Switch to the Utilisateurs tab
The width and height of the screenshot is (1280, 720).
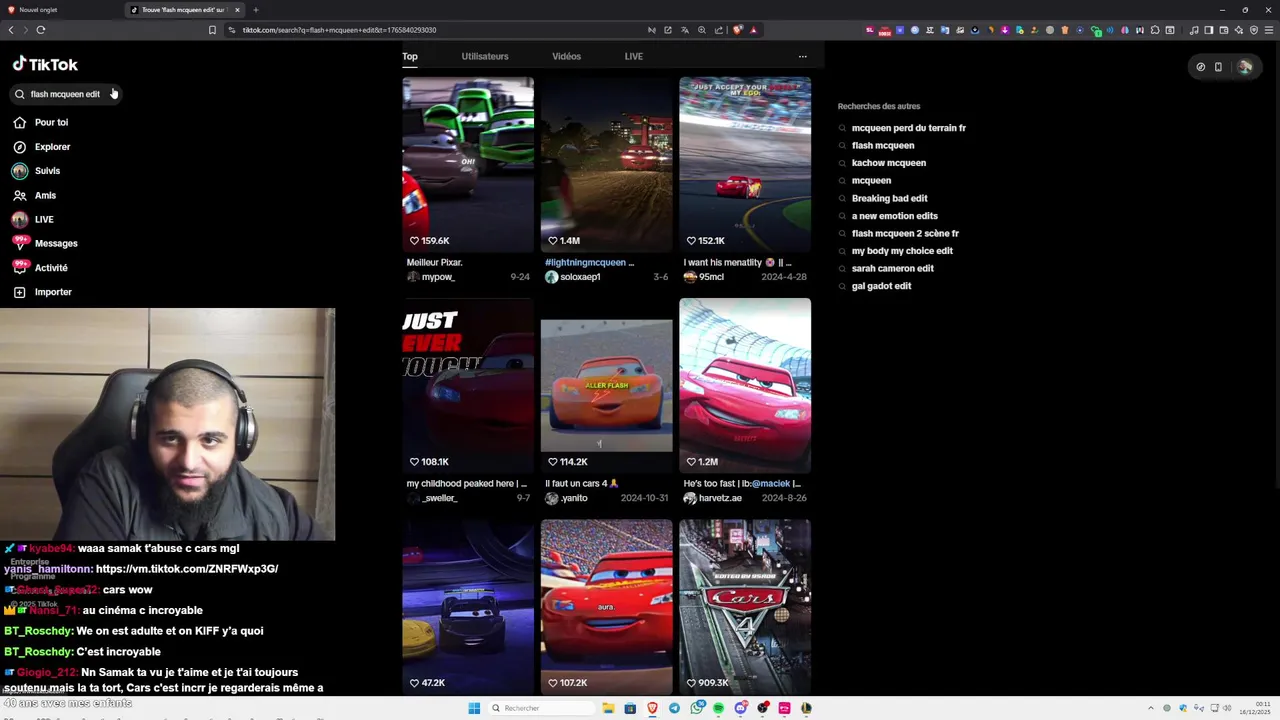(485, 56)
